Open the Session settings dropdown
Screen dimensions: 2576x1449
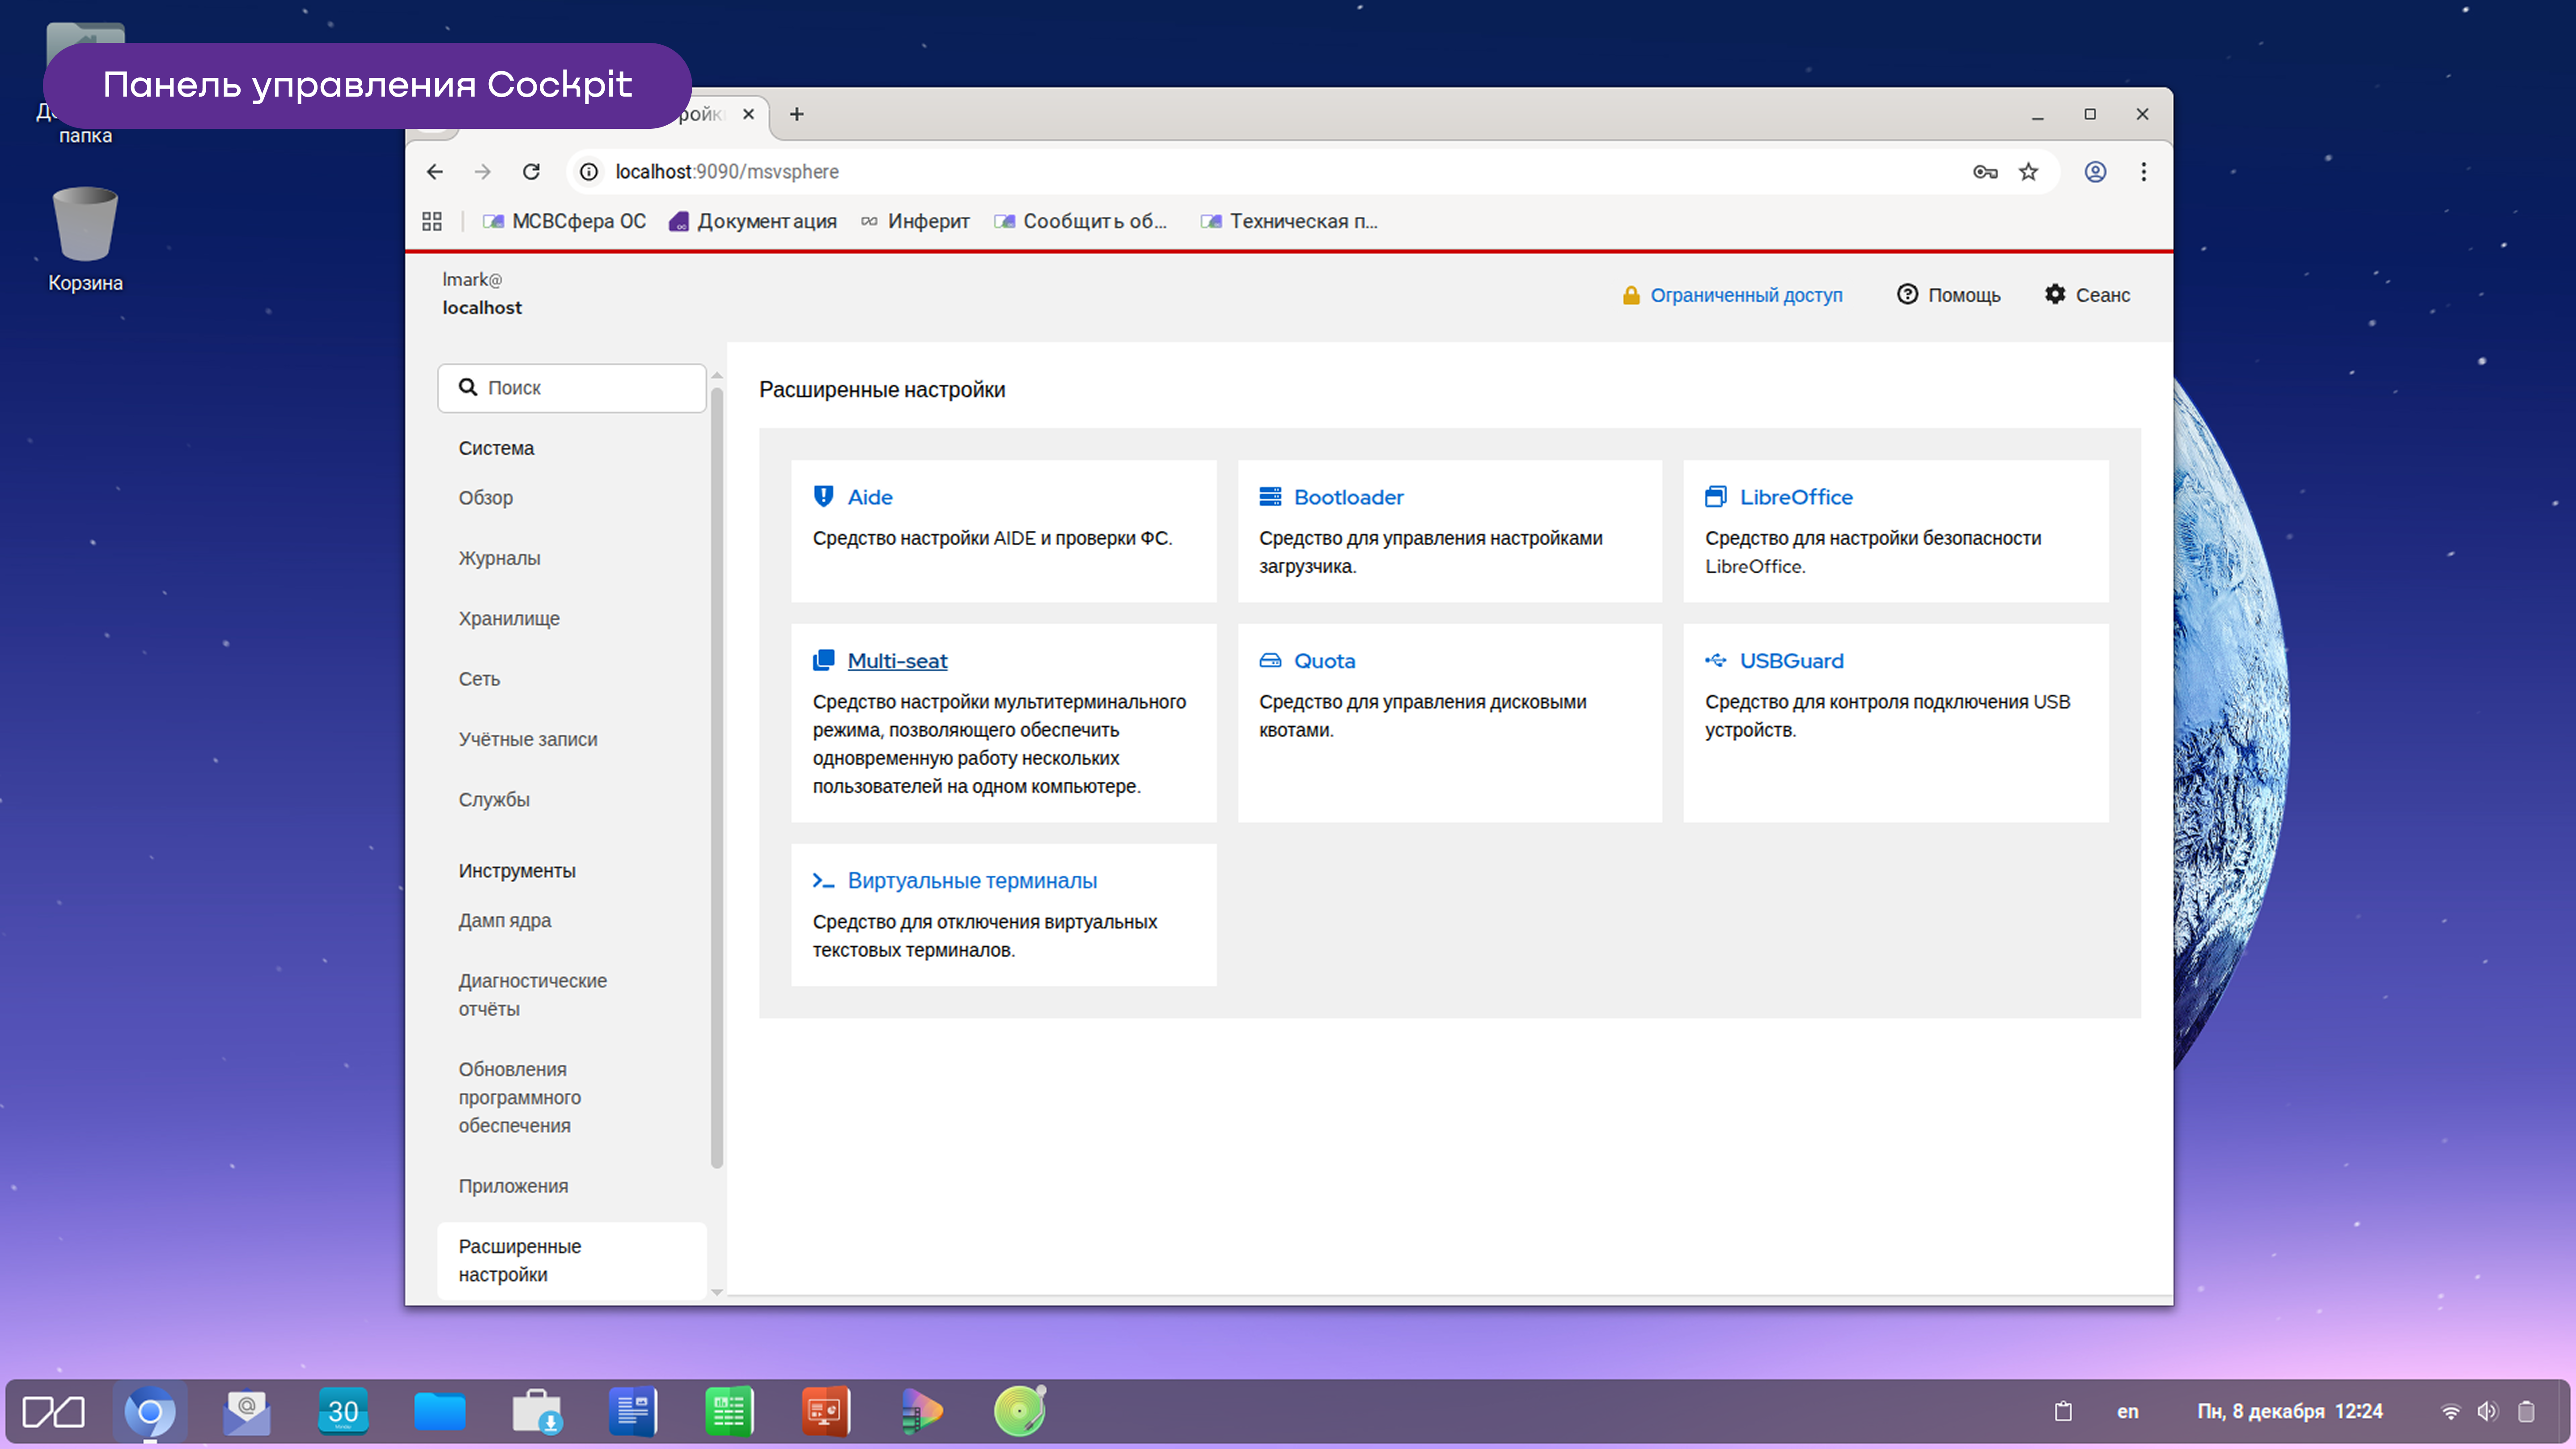[2088, 295]
